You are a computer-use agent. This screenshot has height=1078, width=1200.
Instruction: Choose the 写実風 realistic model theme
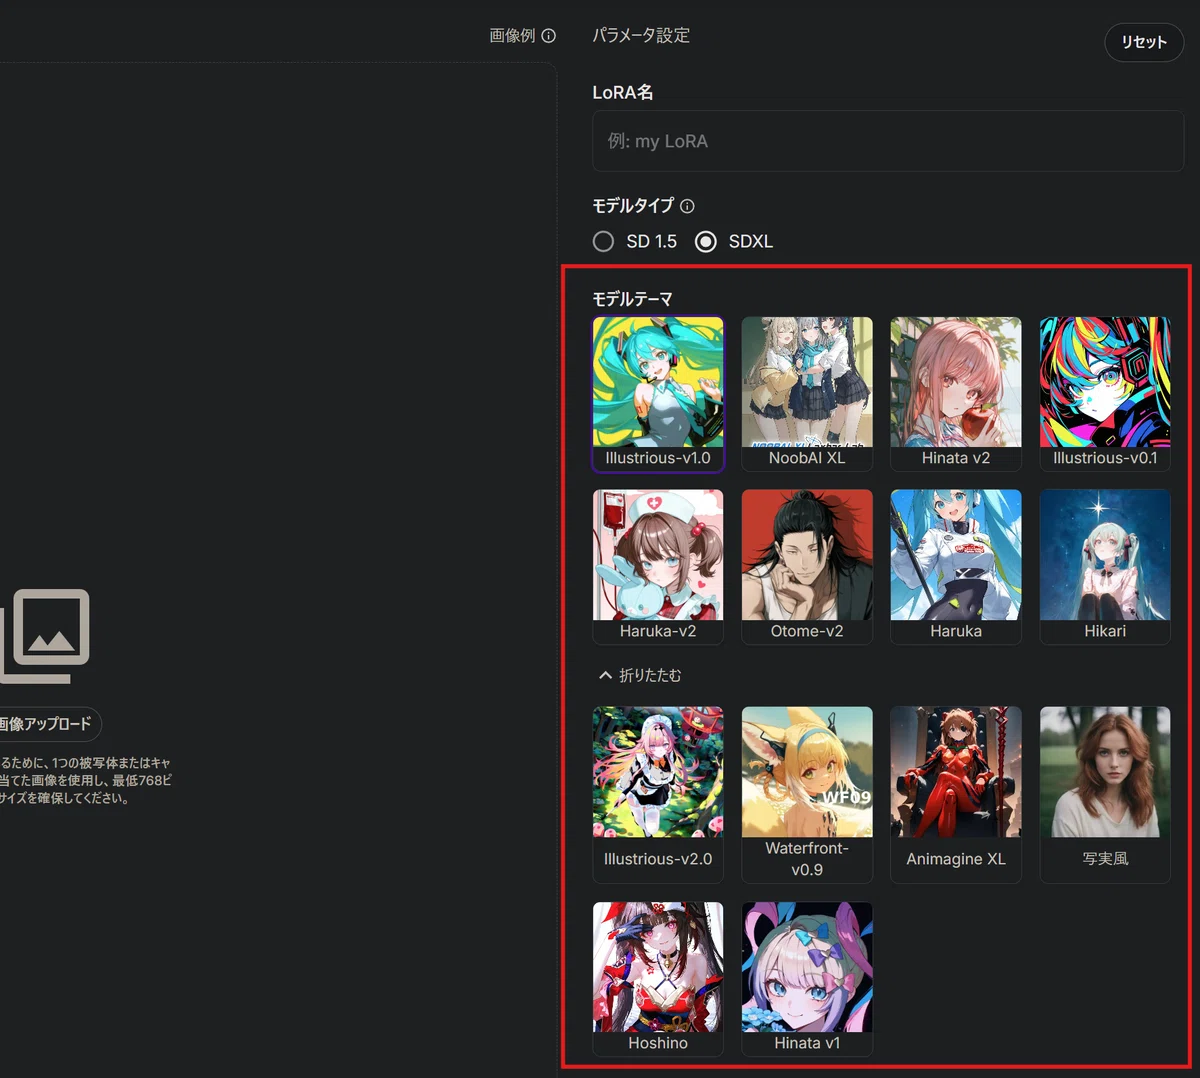[1105, 795]
